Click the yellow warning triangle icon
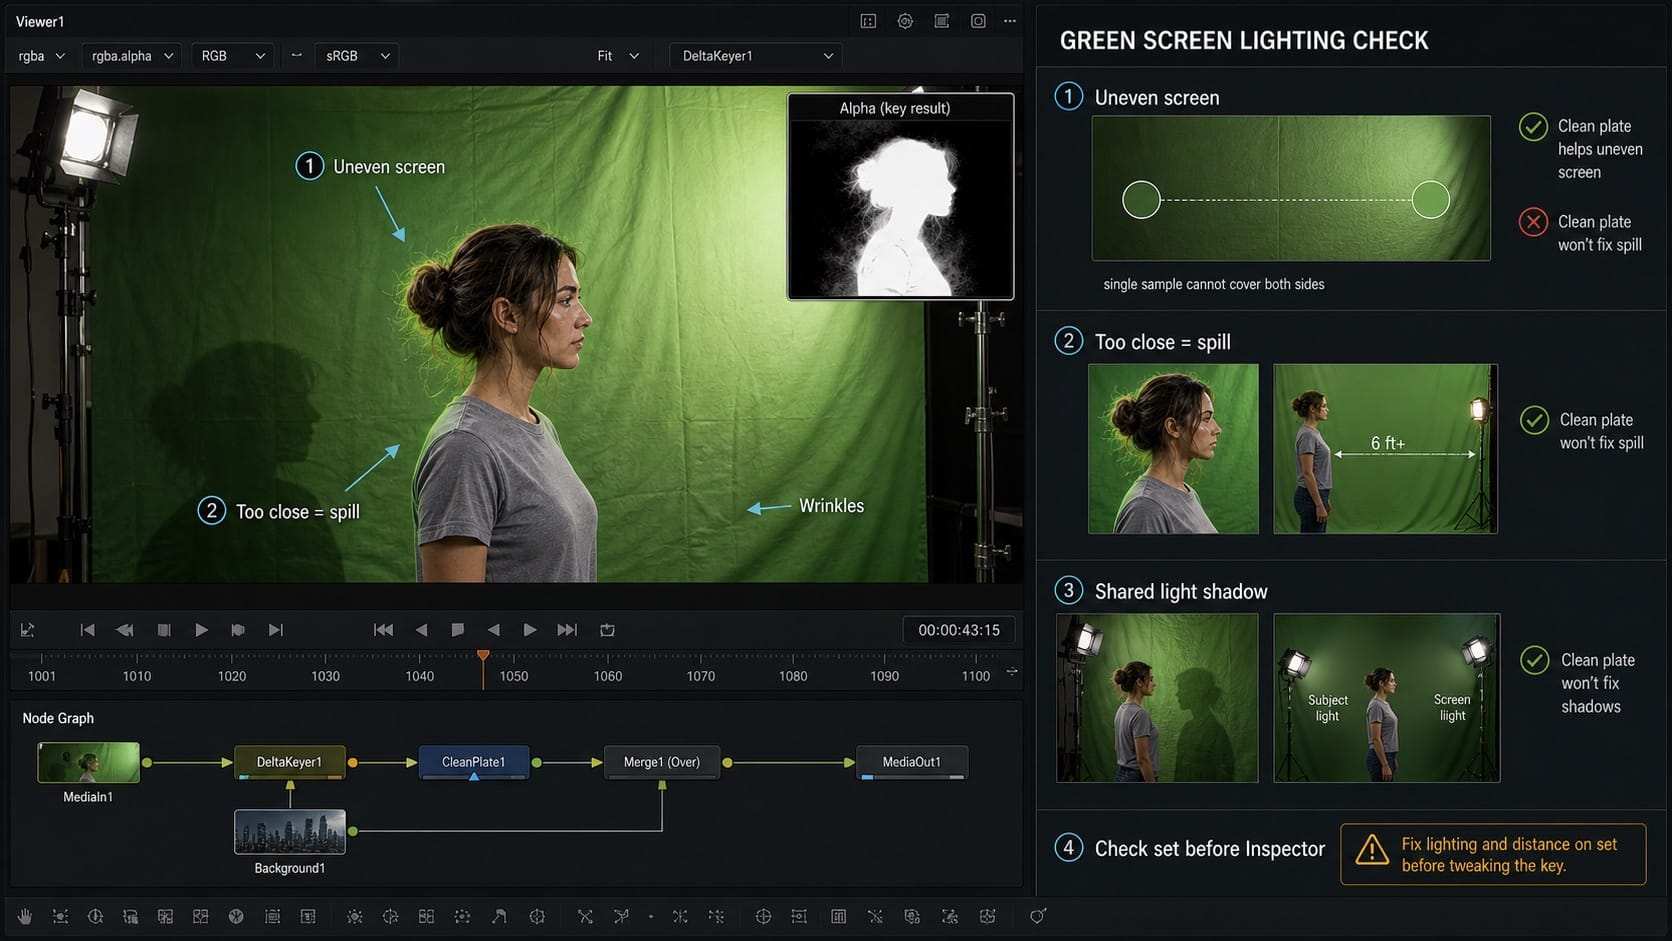This screenshot has height=941, width=1672. tap(1371, 851)
